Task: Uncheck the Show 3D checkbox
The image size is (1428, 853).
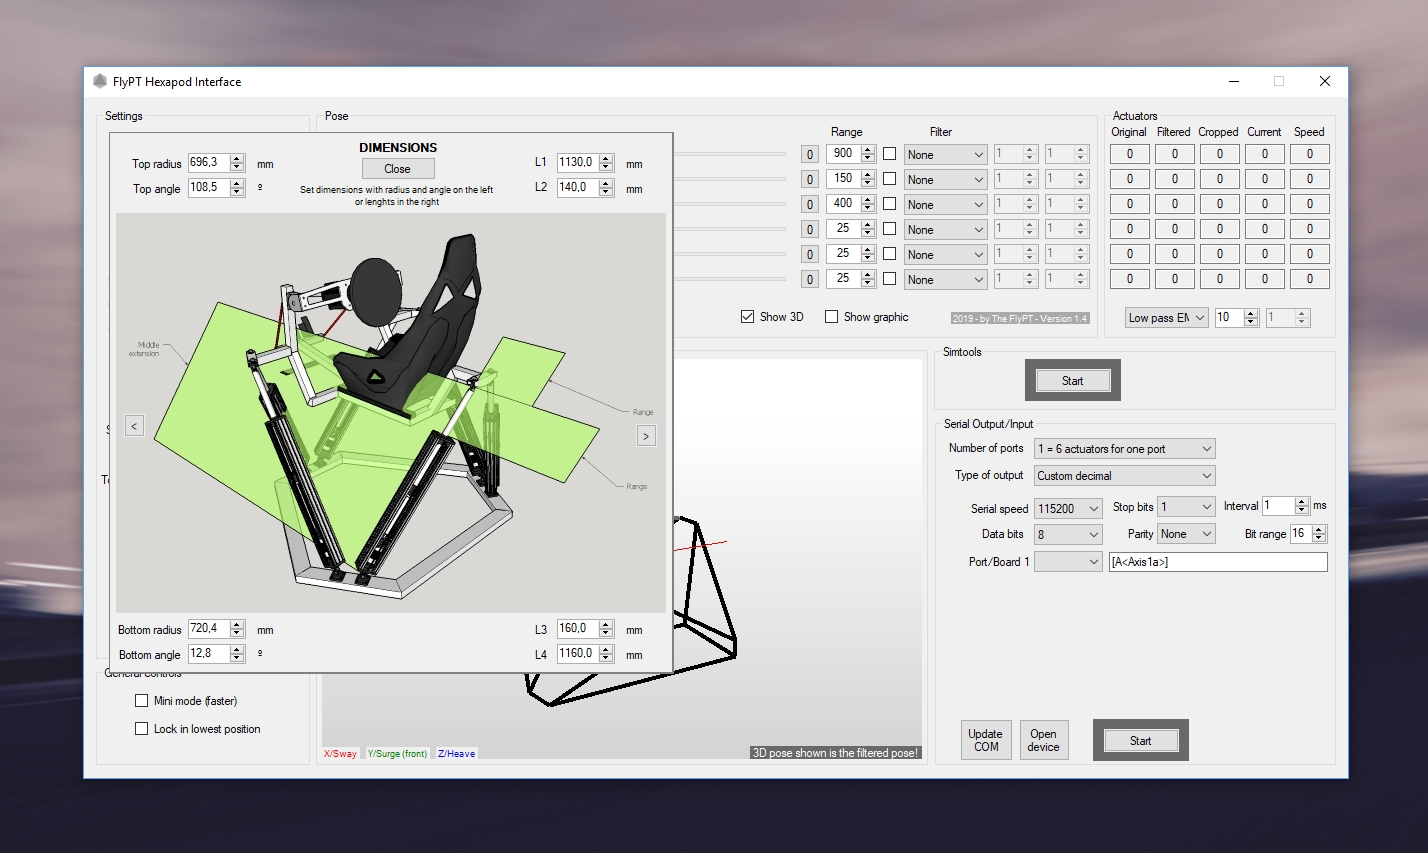Action: 747,317
